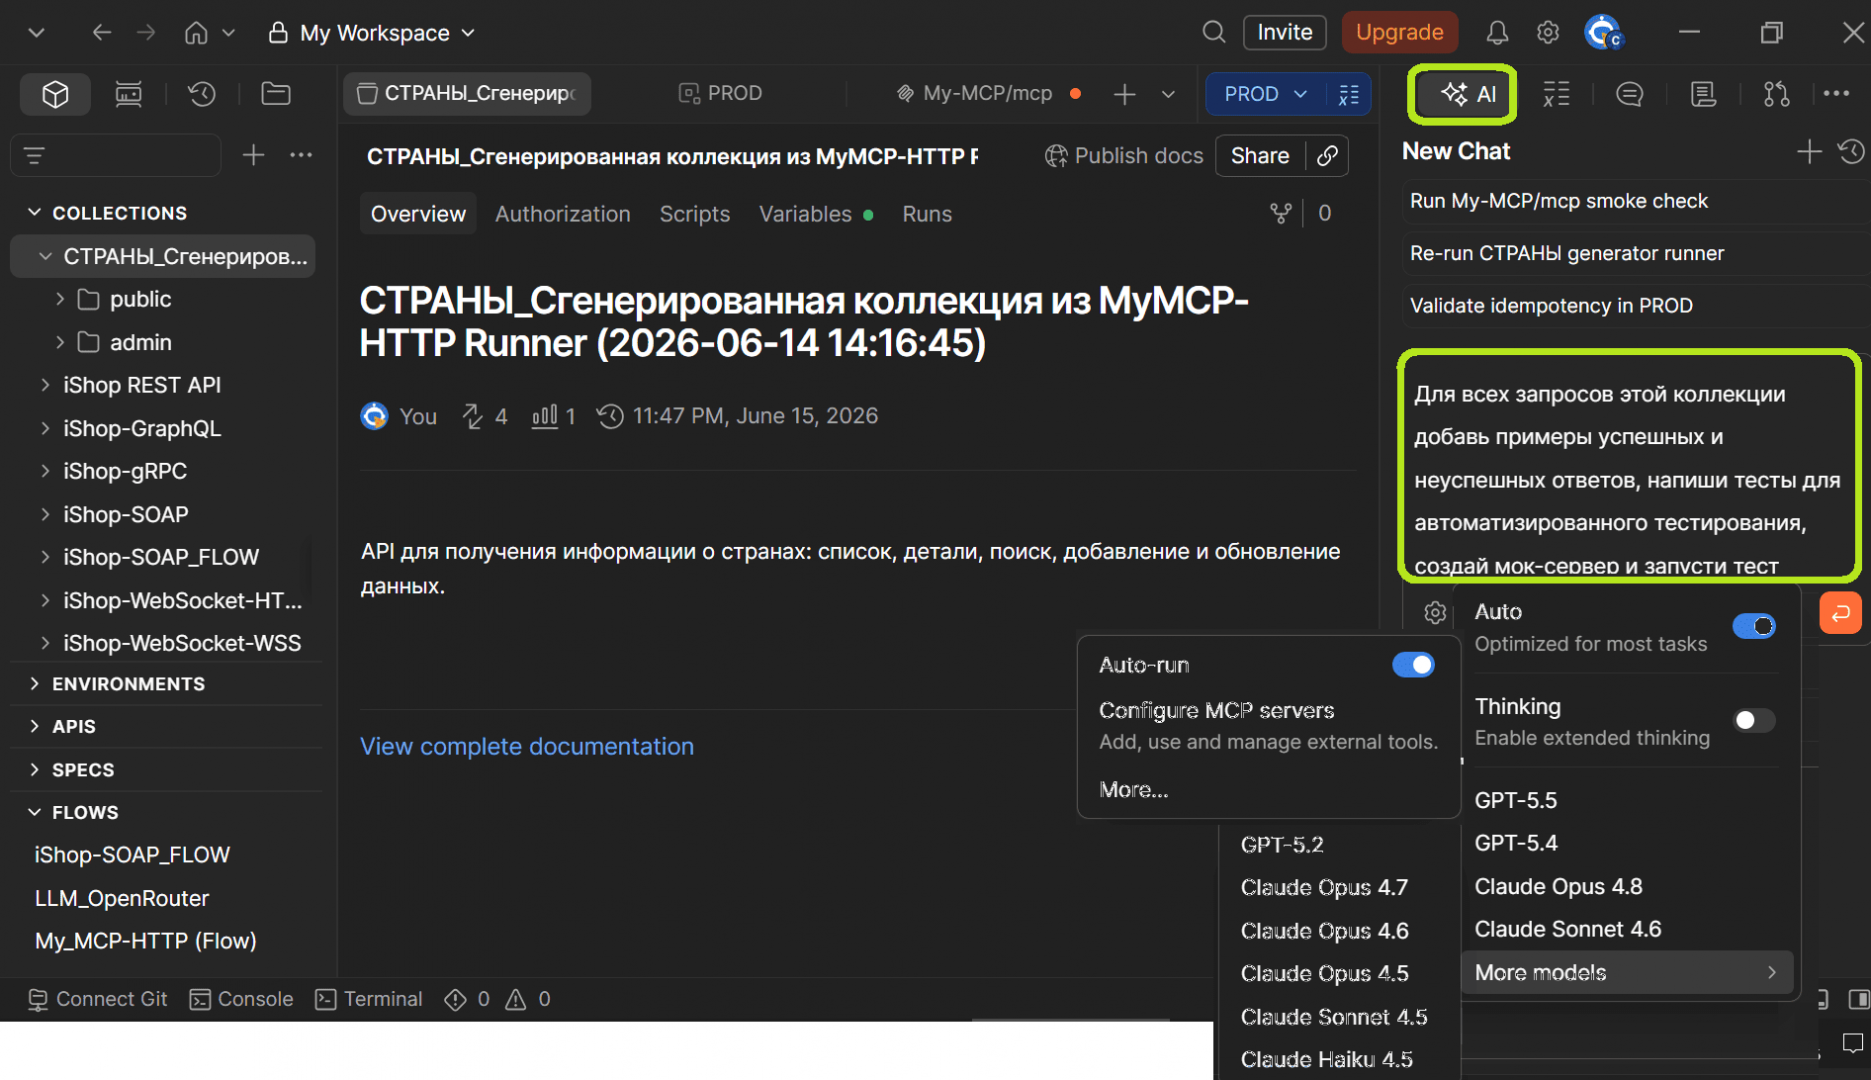Expand the More models submenu

pos(1626,972)
